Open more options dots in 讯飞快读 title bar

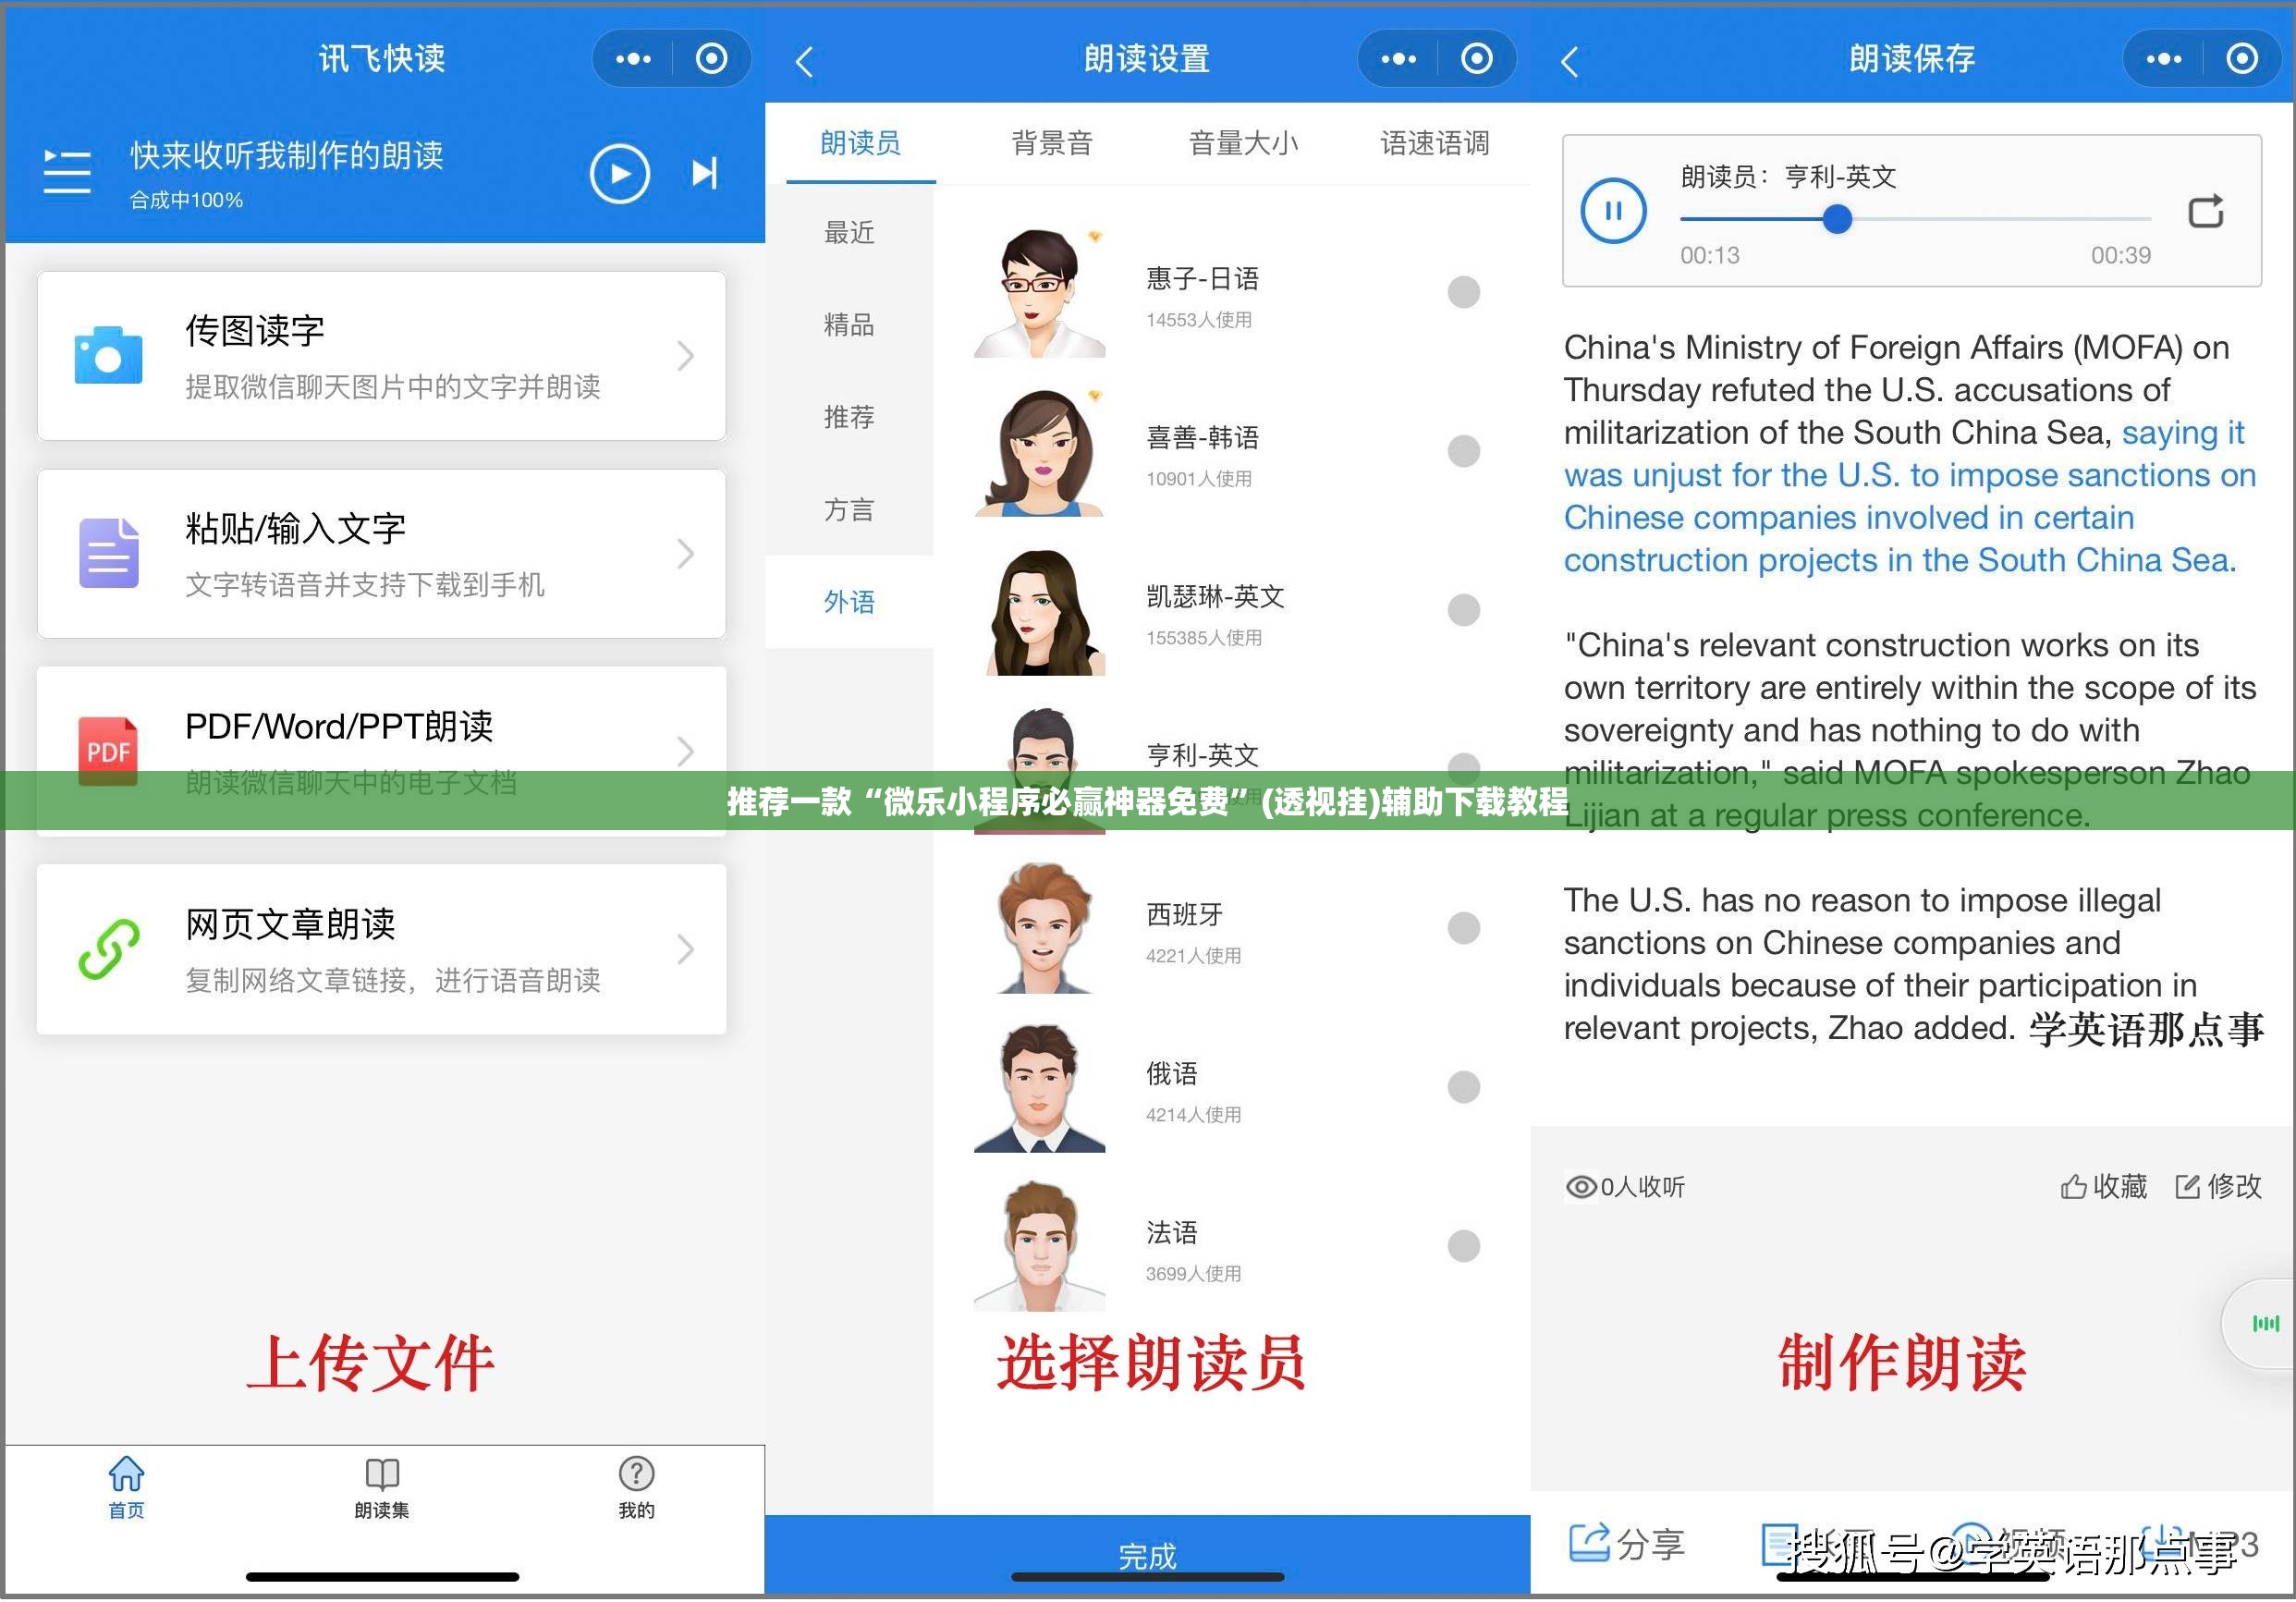pyautogui.click(x=633, y=59)
